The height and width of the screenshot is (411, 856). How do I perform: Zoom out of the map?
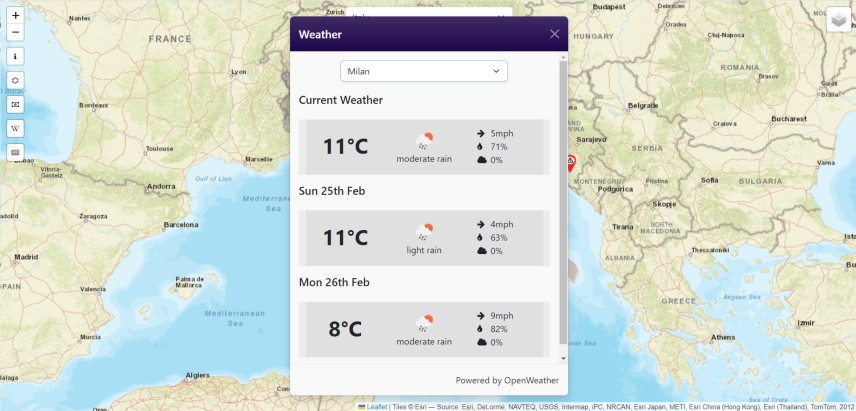(x=15, y=32)
